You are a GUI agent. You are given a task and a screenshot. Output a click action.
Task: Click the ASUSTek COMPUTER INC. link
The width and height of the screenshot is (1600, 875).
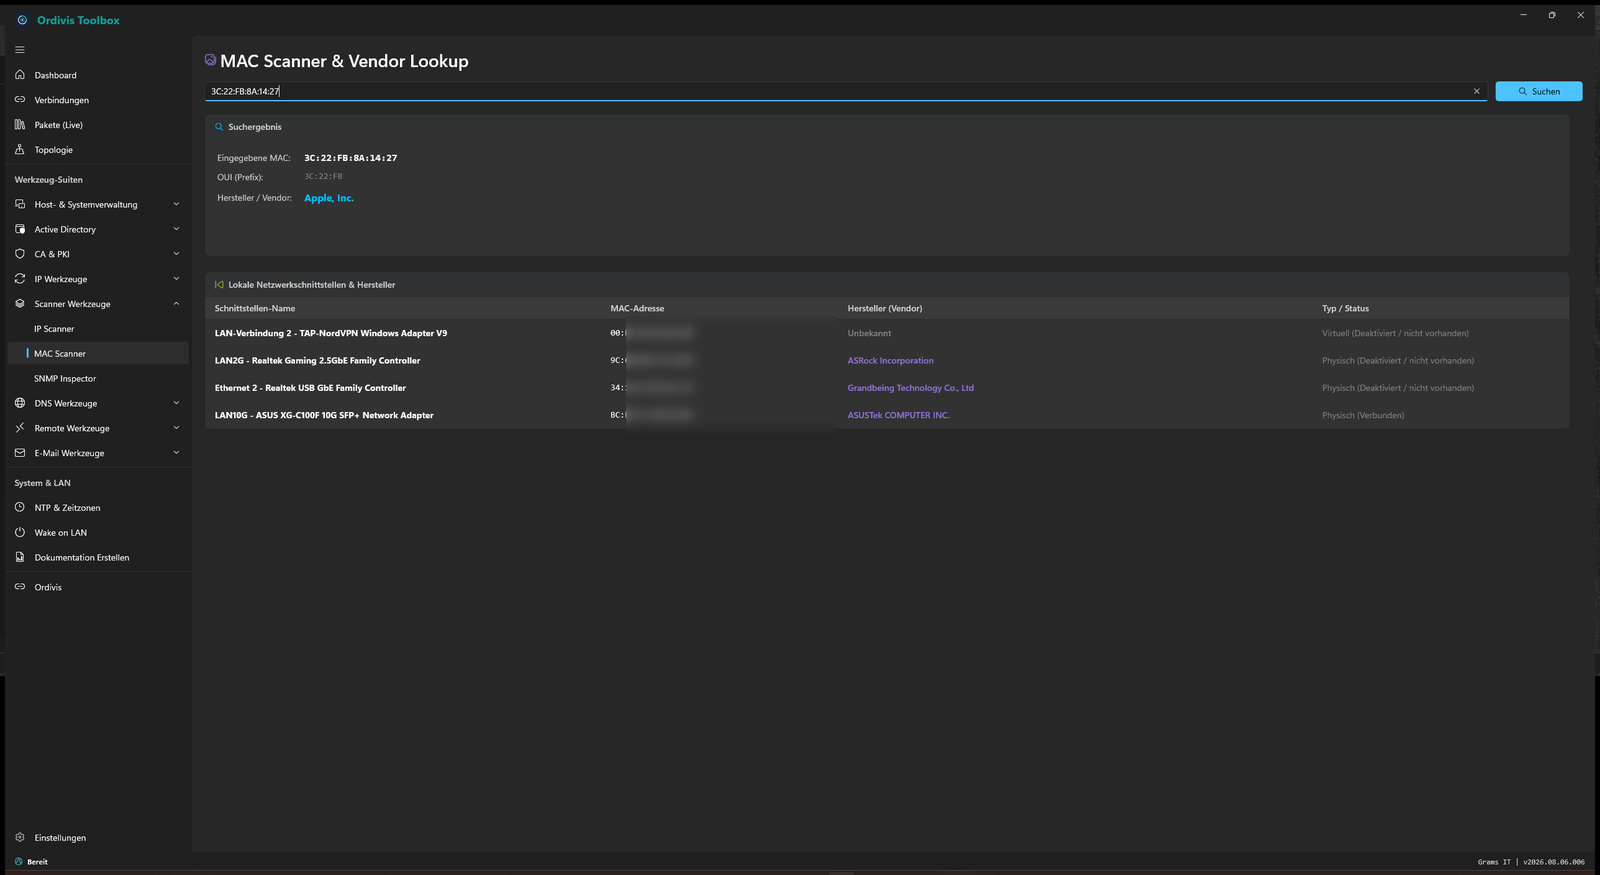coord(899,415)
